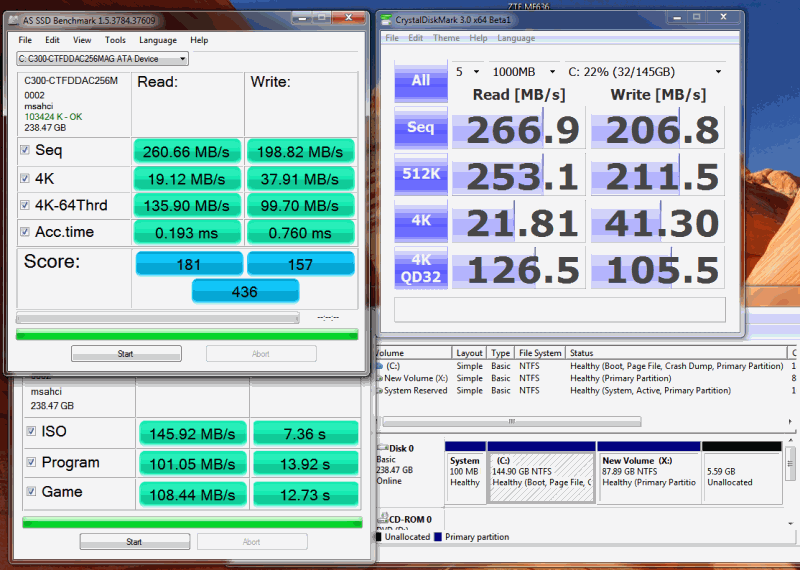
Task: Click the Disk 0 label in Disk Management
Action: coord(401,449)
